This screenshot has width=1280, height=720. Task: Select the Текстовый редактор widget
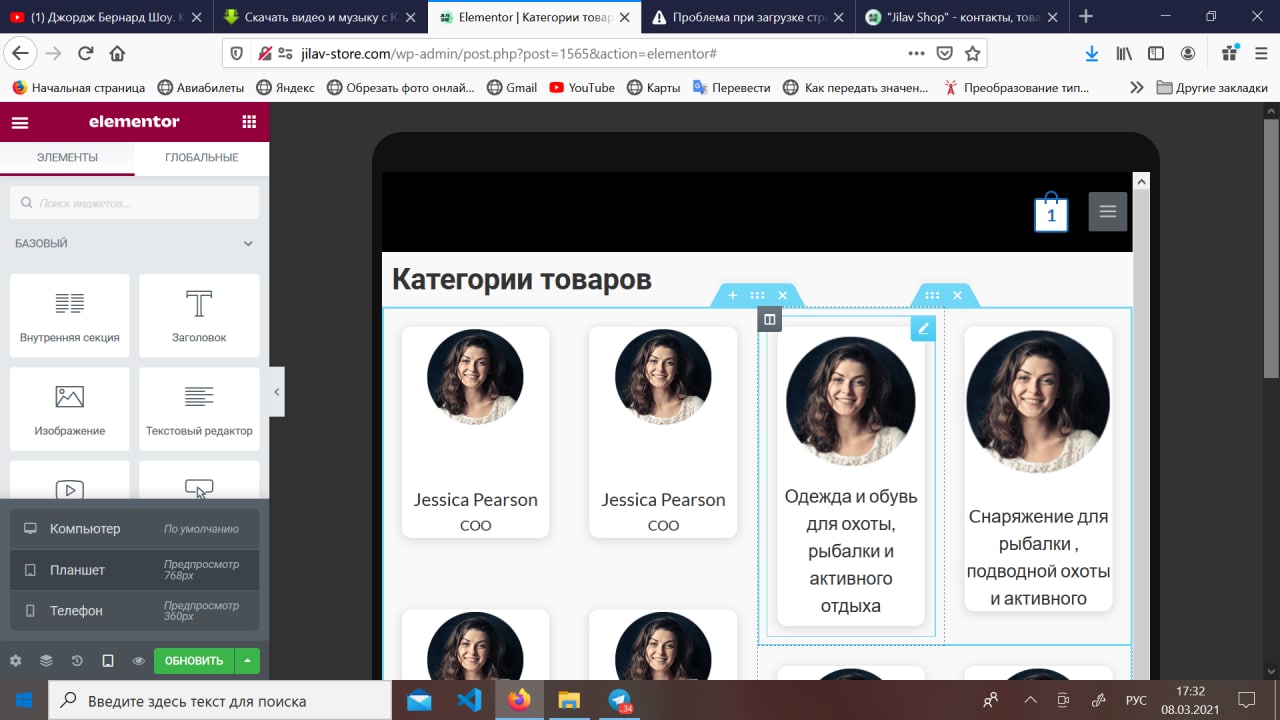click(x=199, y=408)
